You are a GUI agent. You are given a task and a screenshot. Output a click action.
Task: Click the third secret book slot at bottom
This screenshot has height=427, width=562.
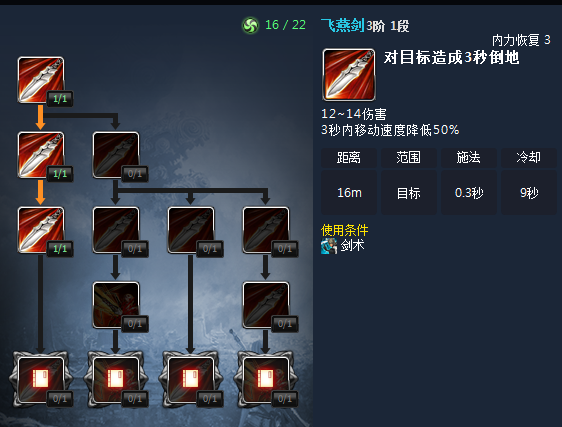click(x=191, y=379)
